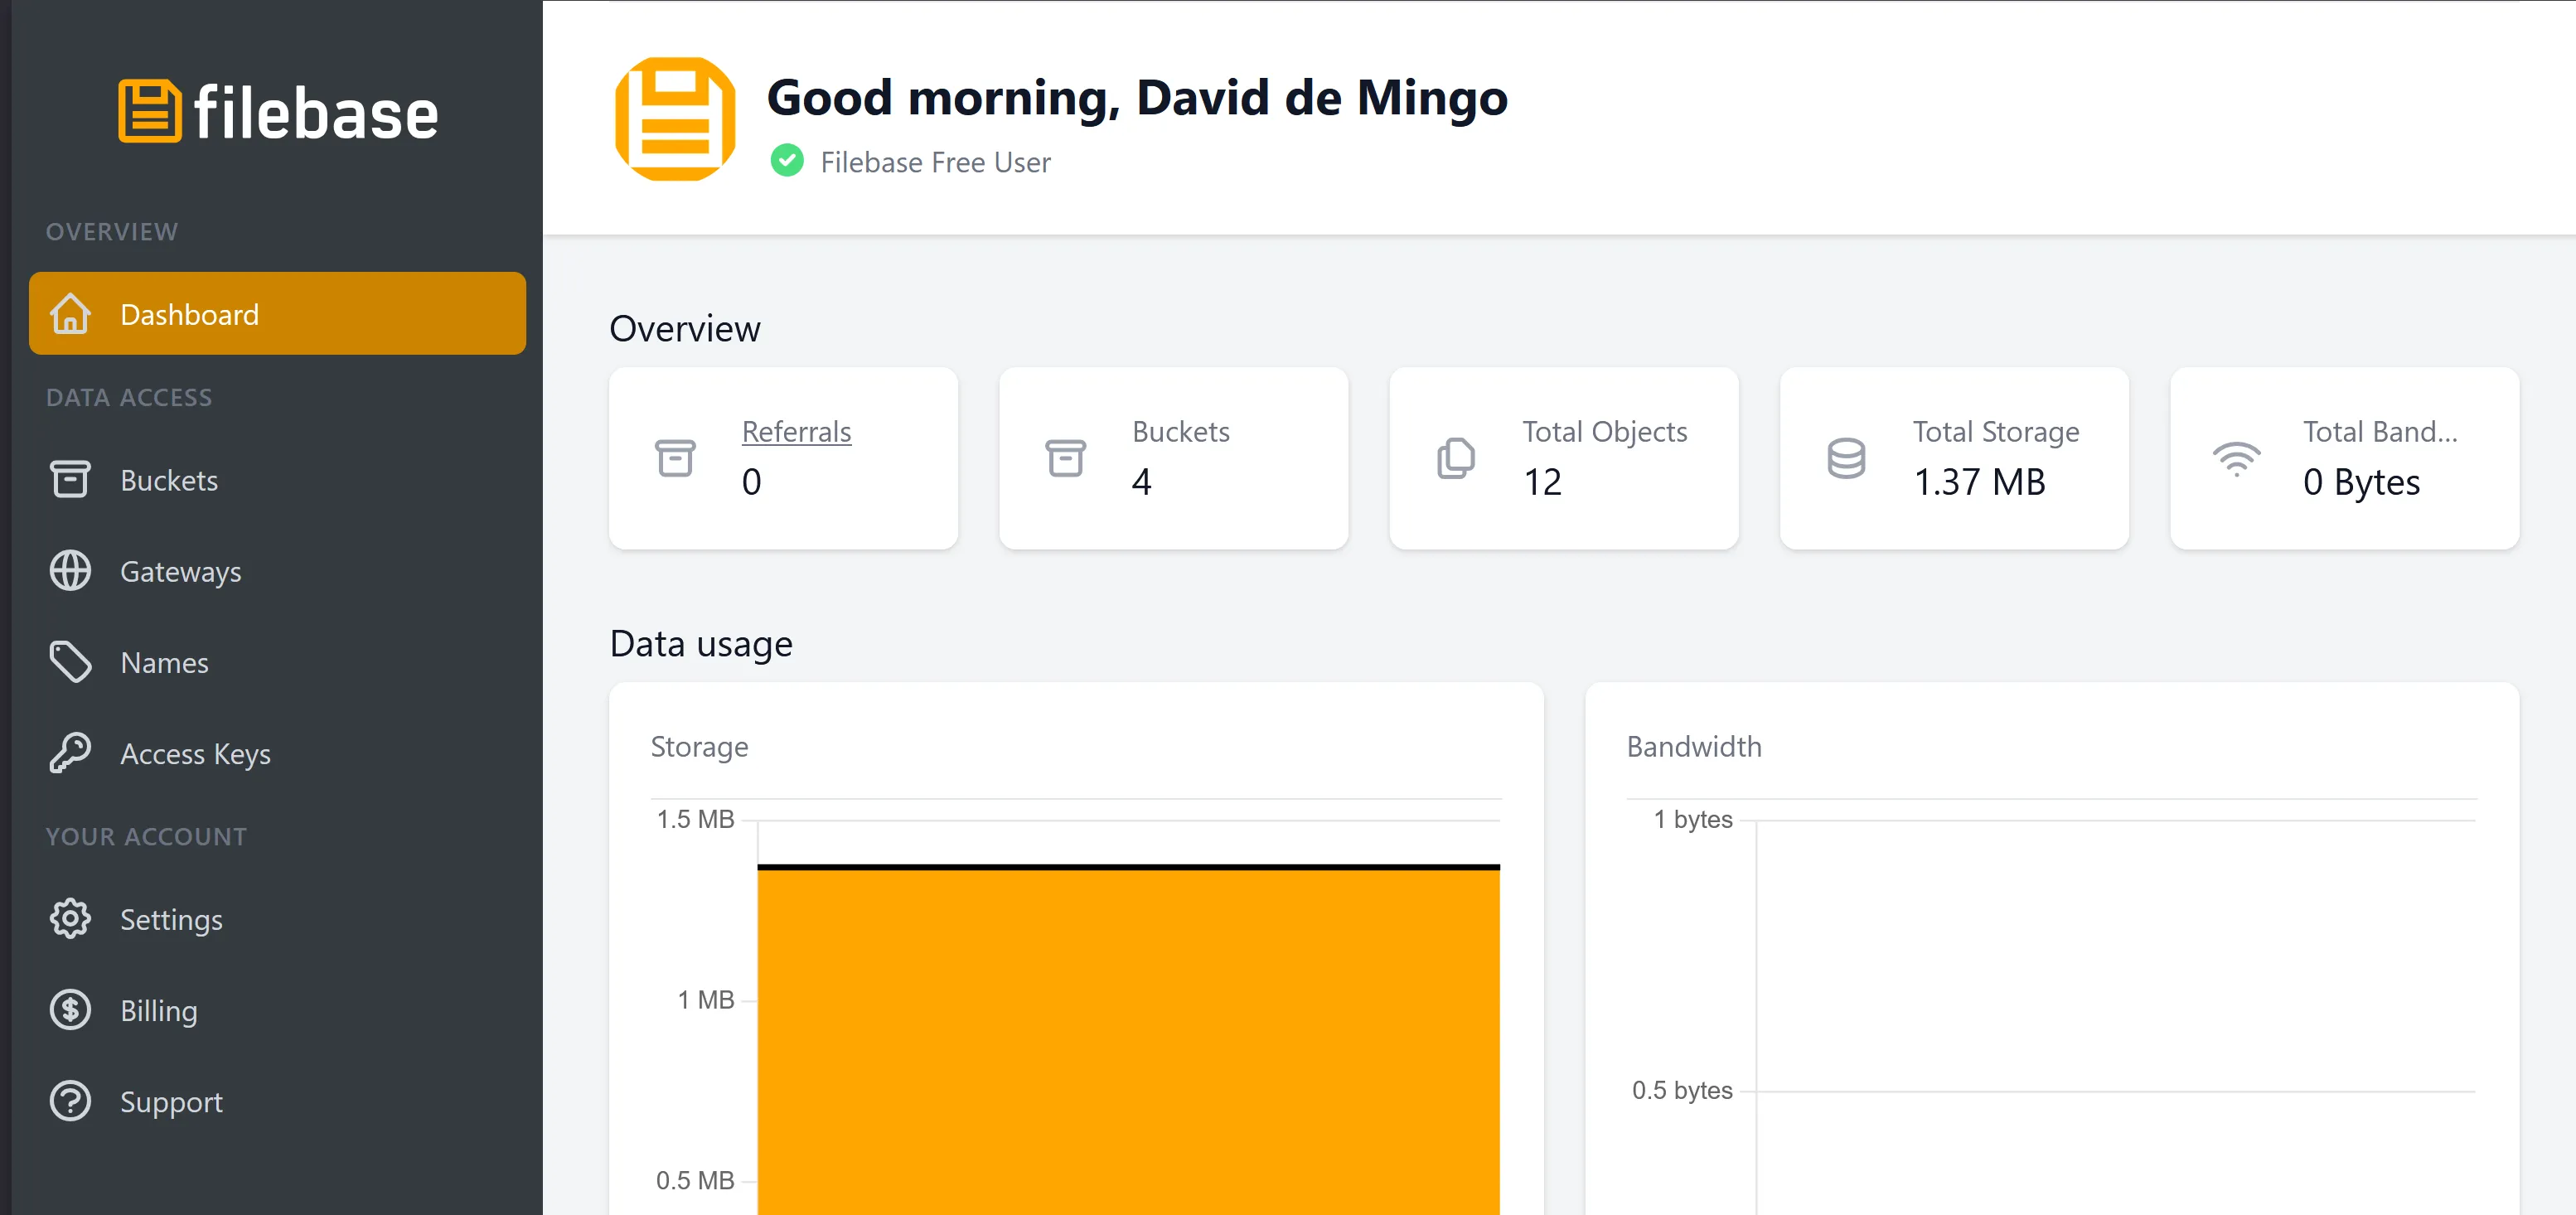
Task: Click the Total Bandwidth wifi icon
Action: click(2236, 459)
